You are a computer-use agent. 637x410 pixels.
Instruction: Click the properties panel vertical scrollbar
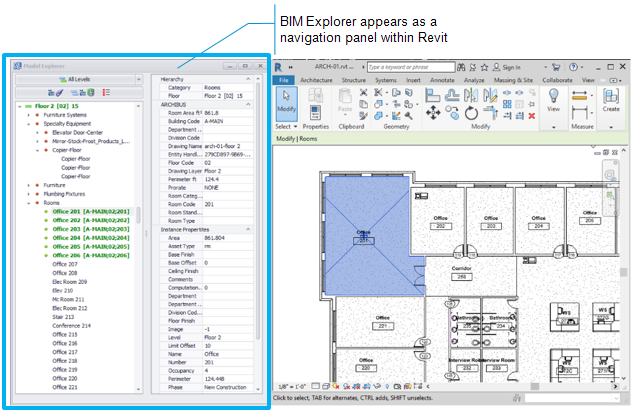click(x=258, y=211)
